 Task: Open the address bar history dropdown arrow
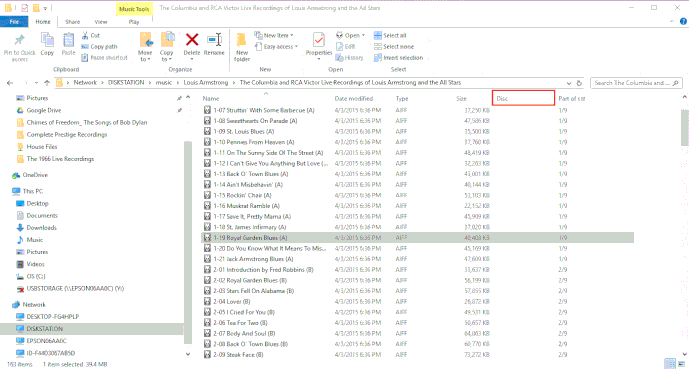[569, 83]
